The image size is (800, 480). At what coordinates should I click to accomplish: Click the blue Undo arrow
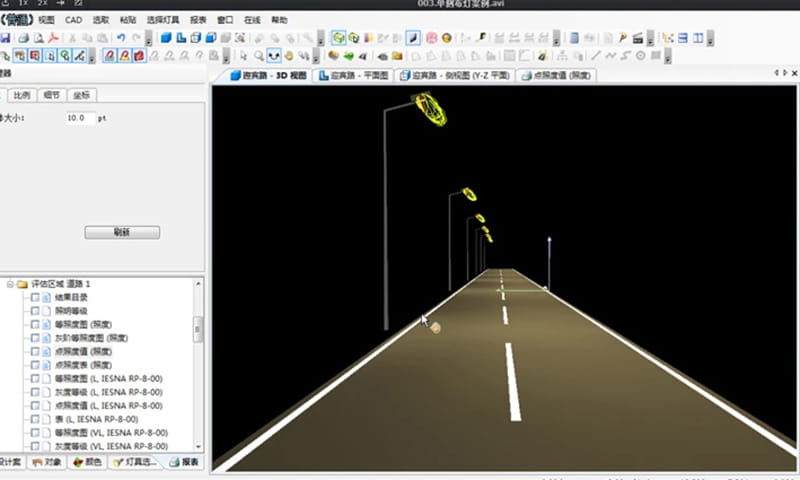(x=121, y=38)
